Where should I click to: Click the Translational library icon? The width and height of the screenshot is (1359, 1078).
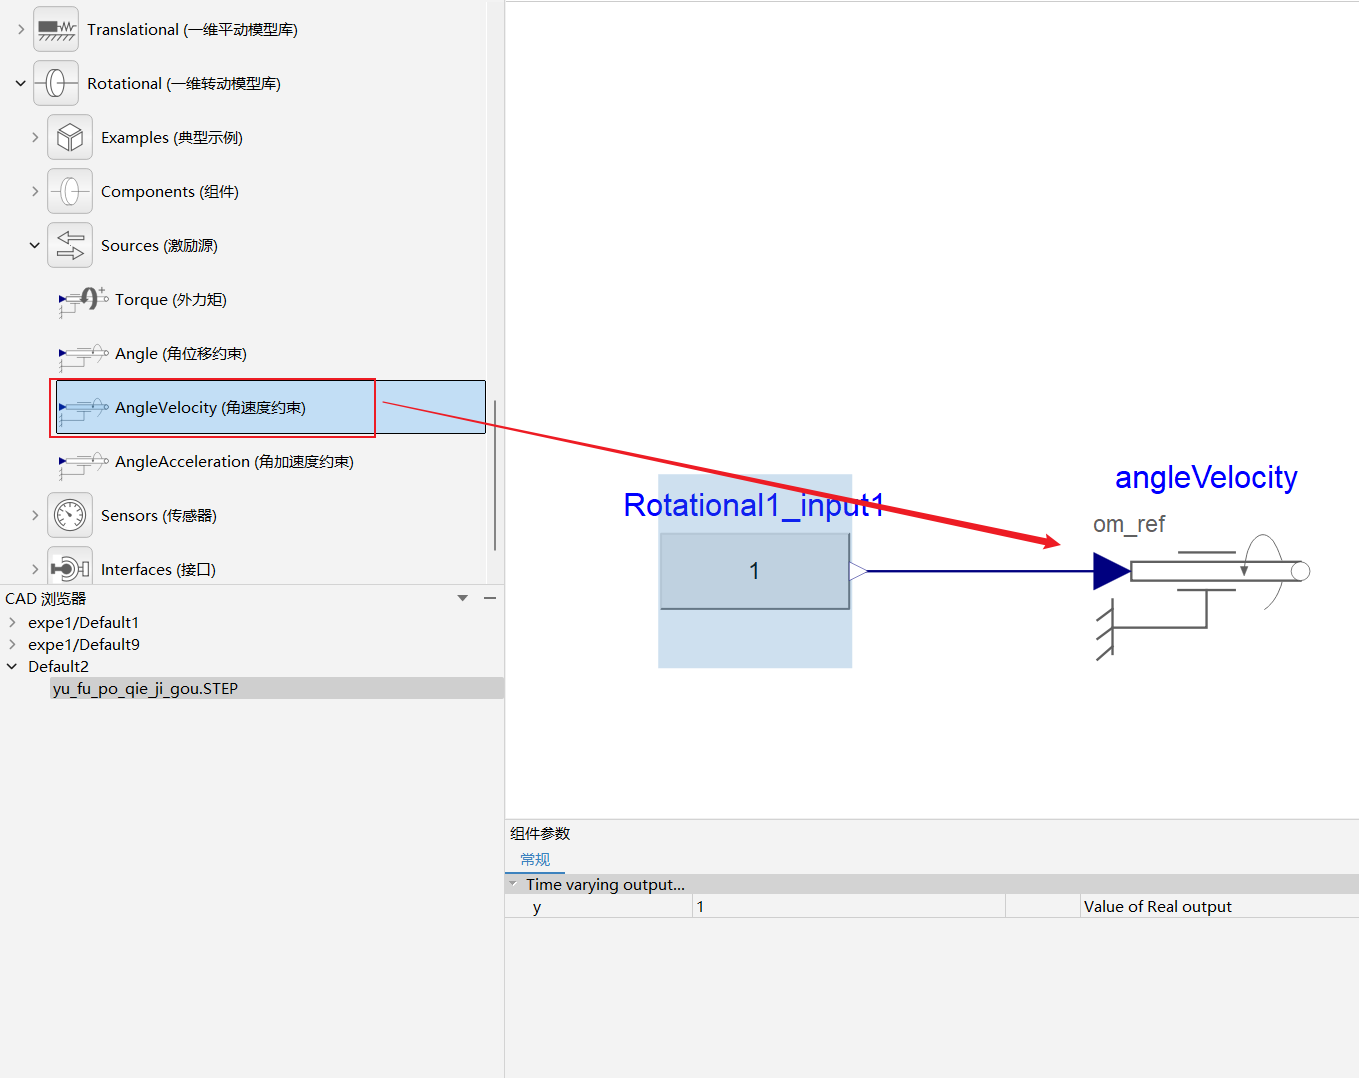click(x=56, y=29)
